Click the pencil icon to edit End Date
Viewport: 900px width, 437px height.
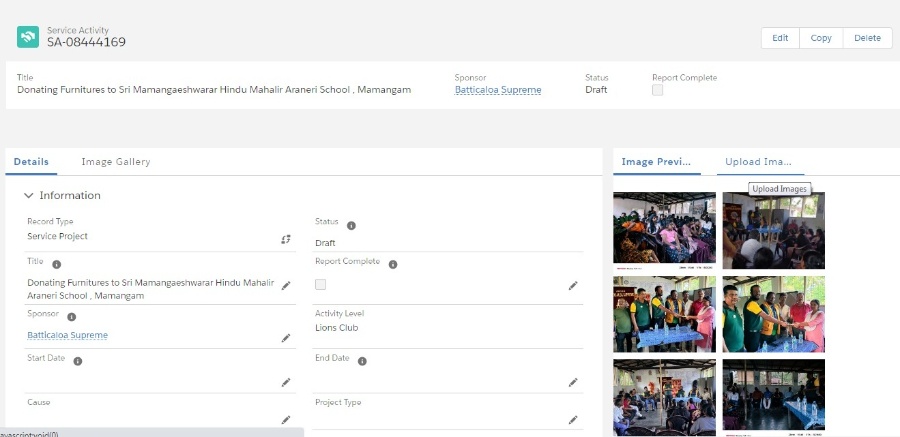(573, 382)
